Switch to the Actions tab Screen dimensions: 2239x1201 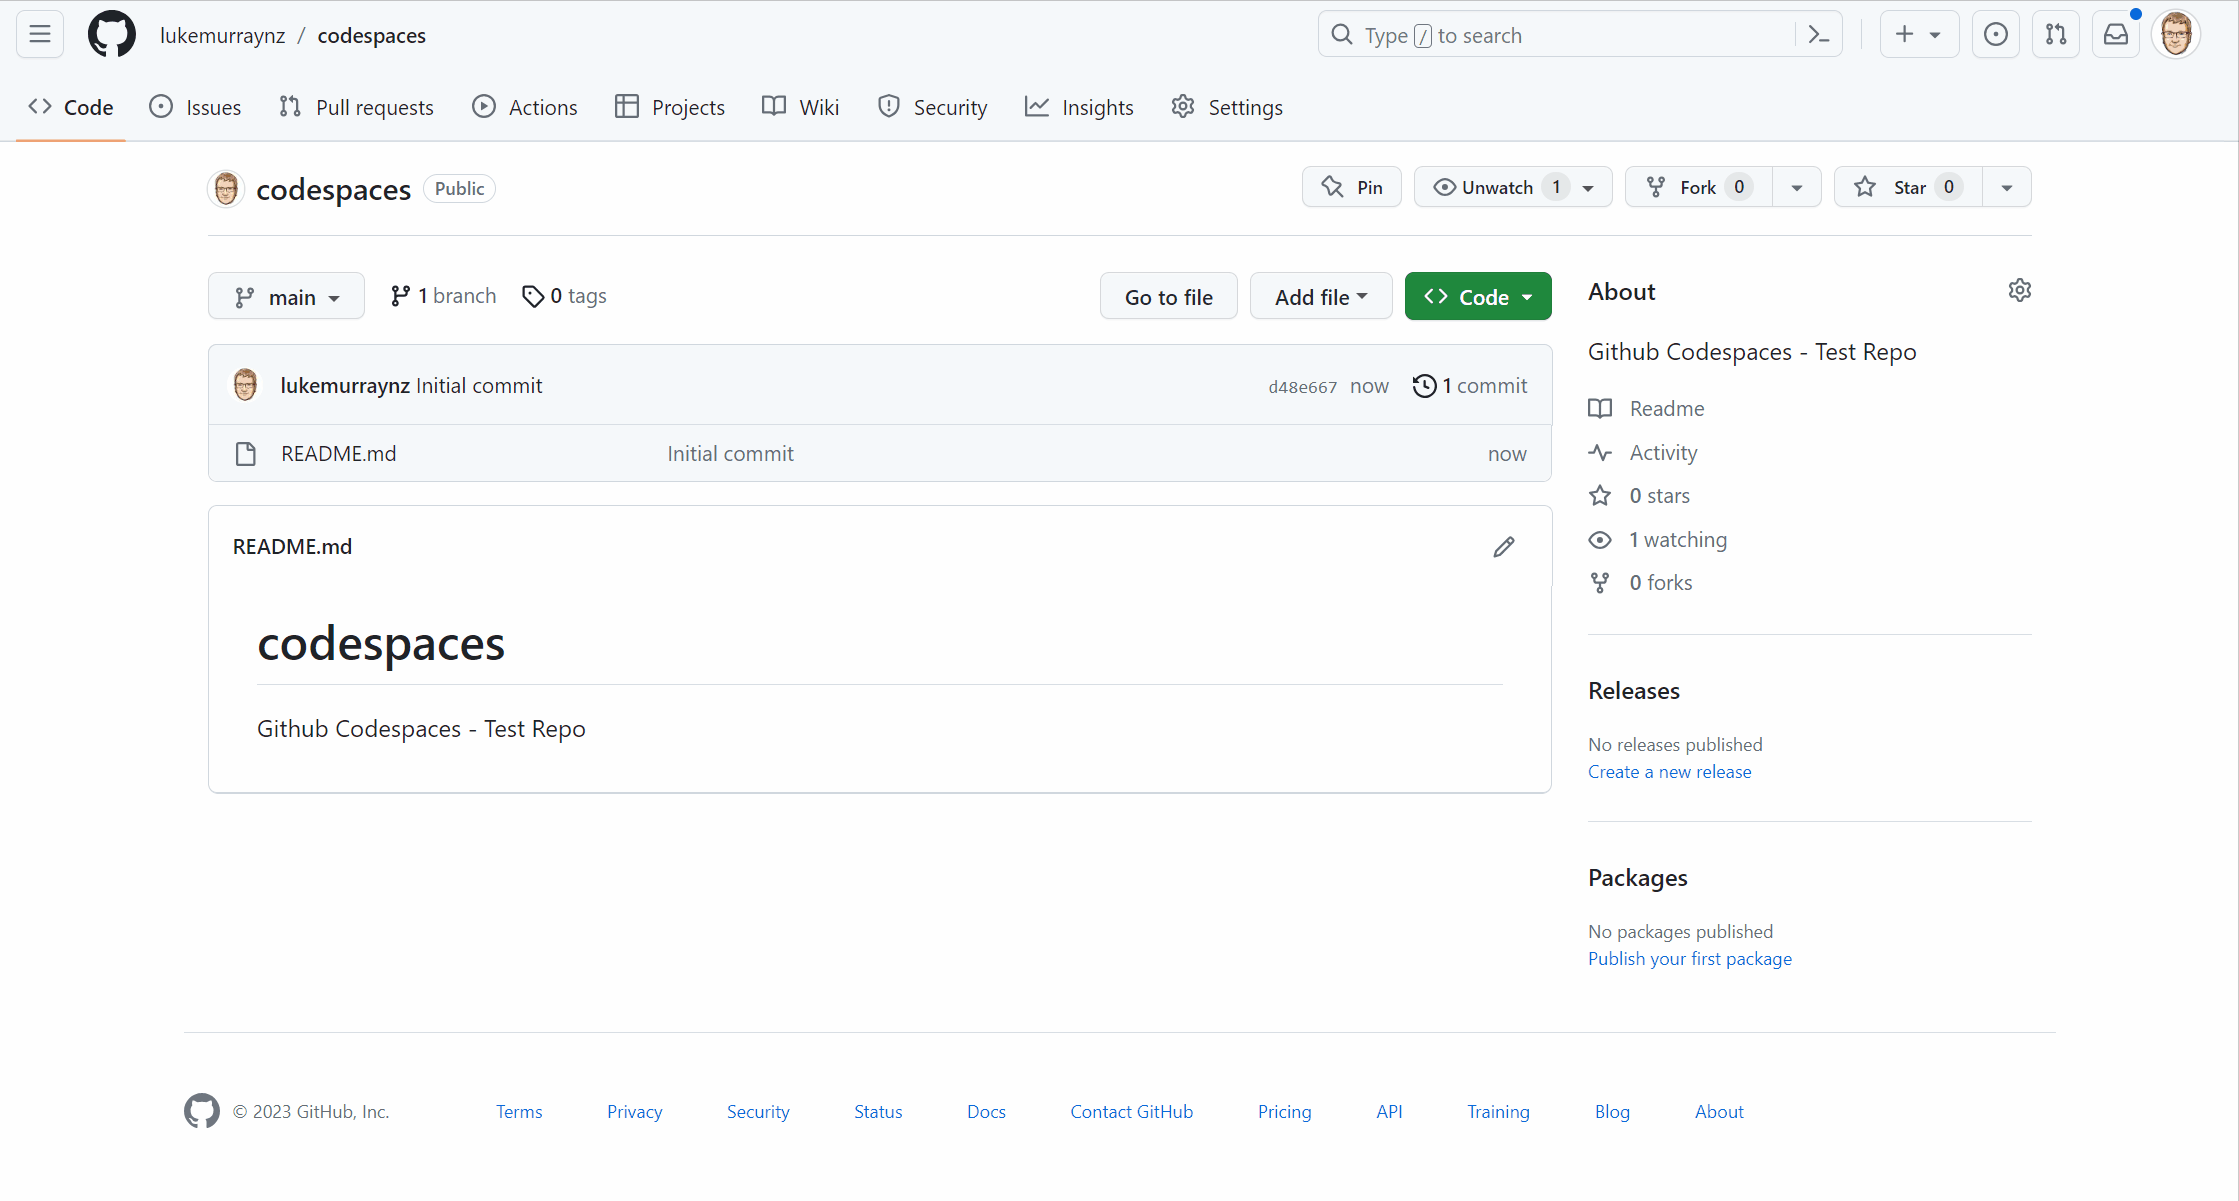click(525, 107)
